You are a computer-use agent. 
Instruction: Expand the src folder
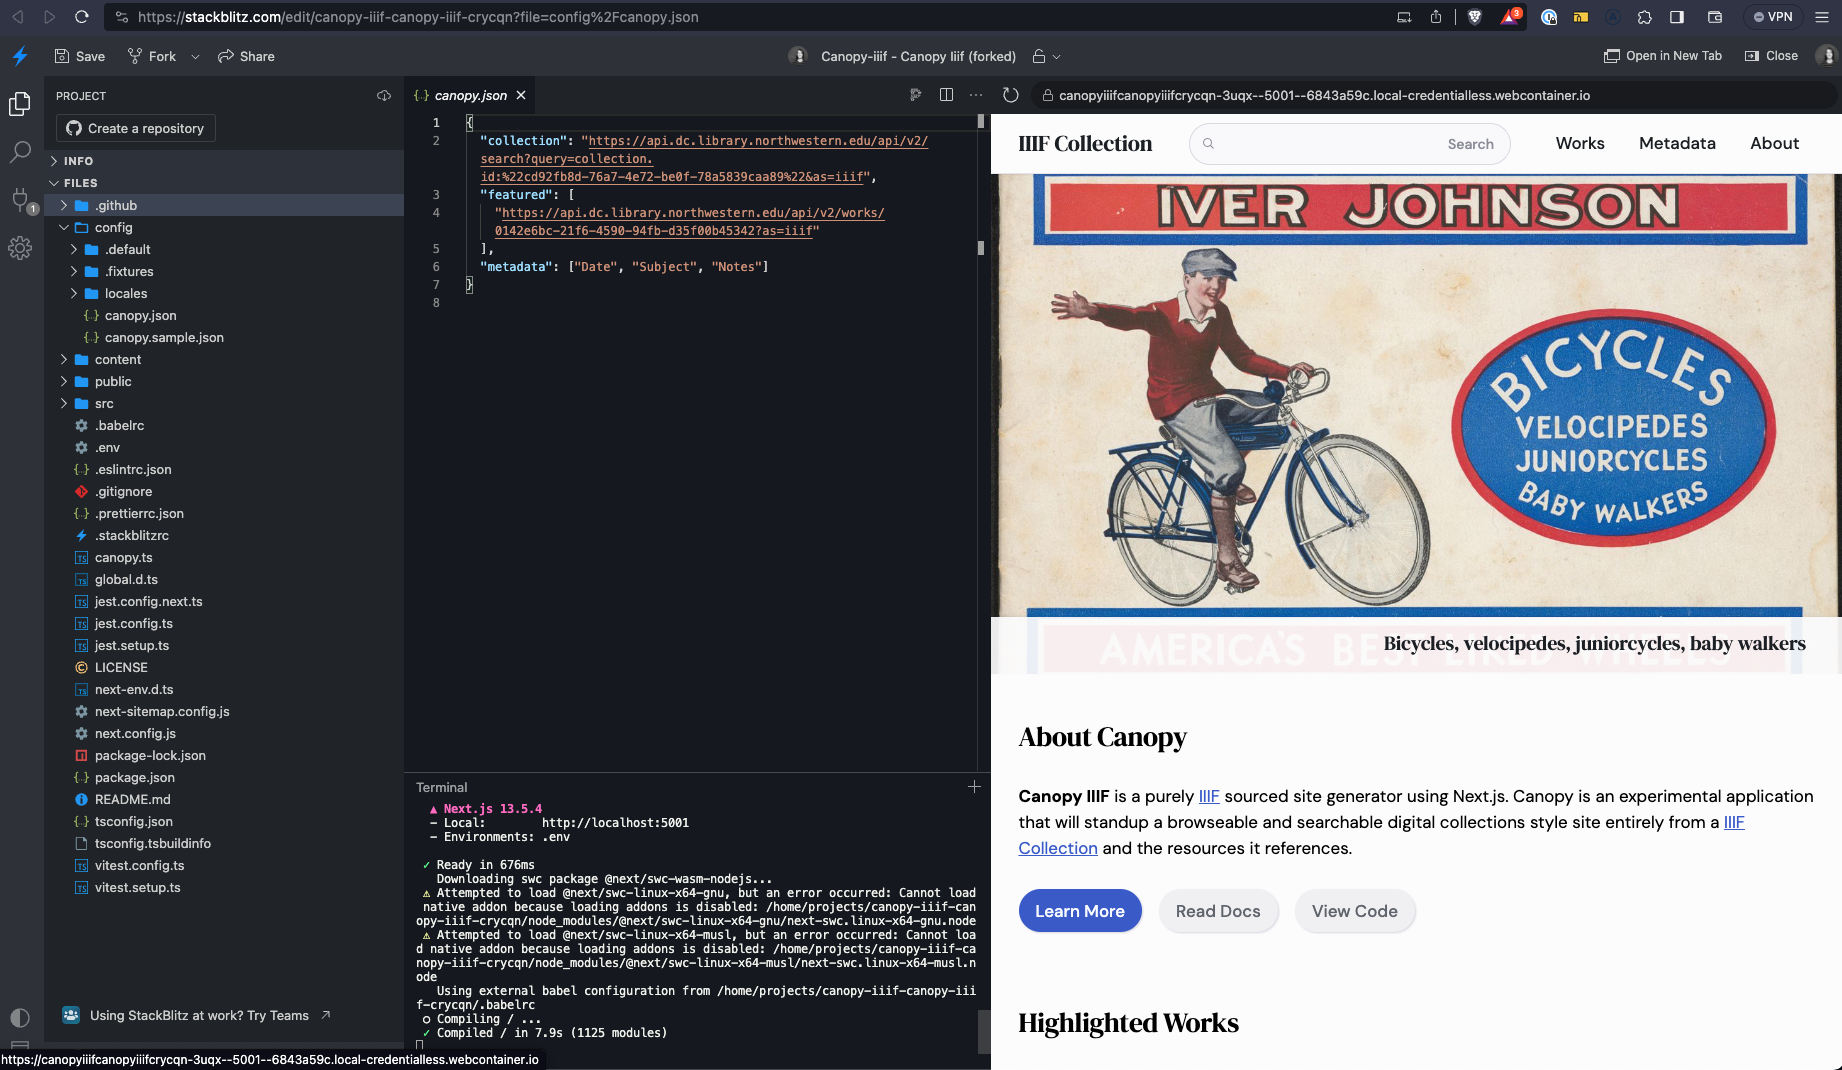point(104,404)
